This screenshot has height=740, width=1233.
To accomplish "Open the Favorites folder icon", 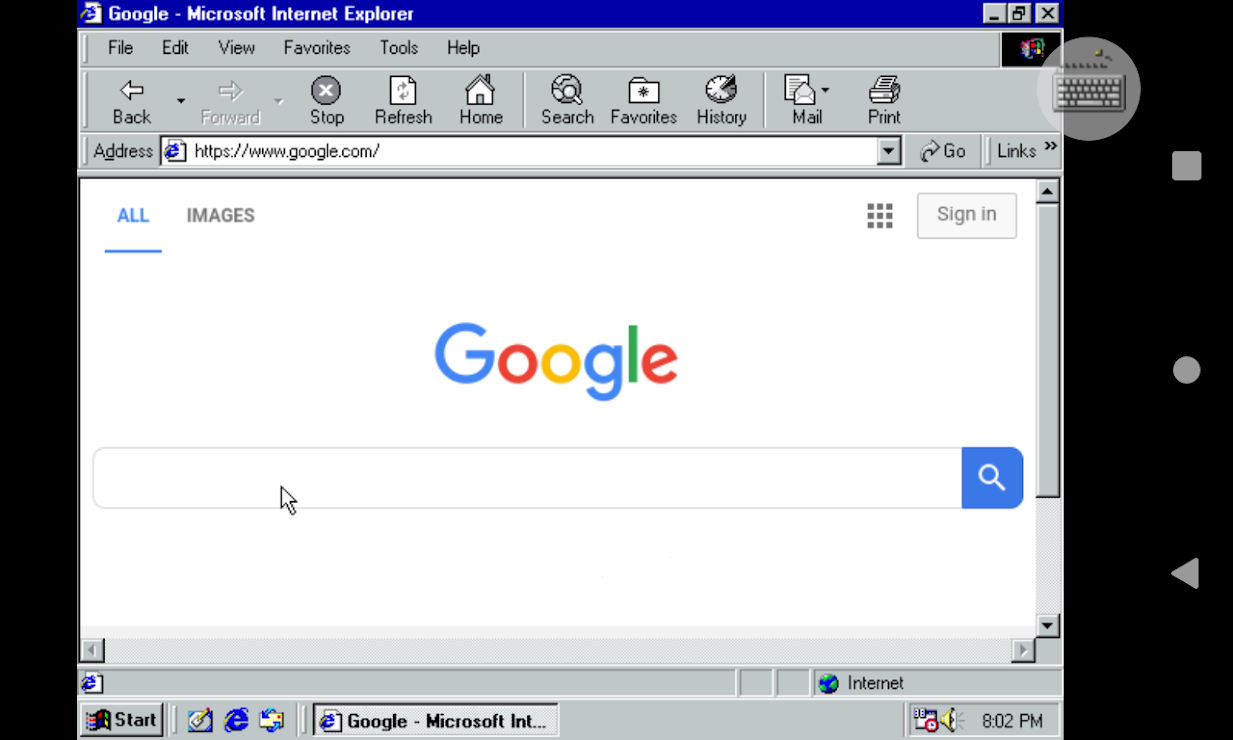I will click(x=643, y=92).
